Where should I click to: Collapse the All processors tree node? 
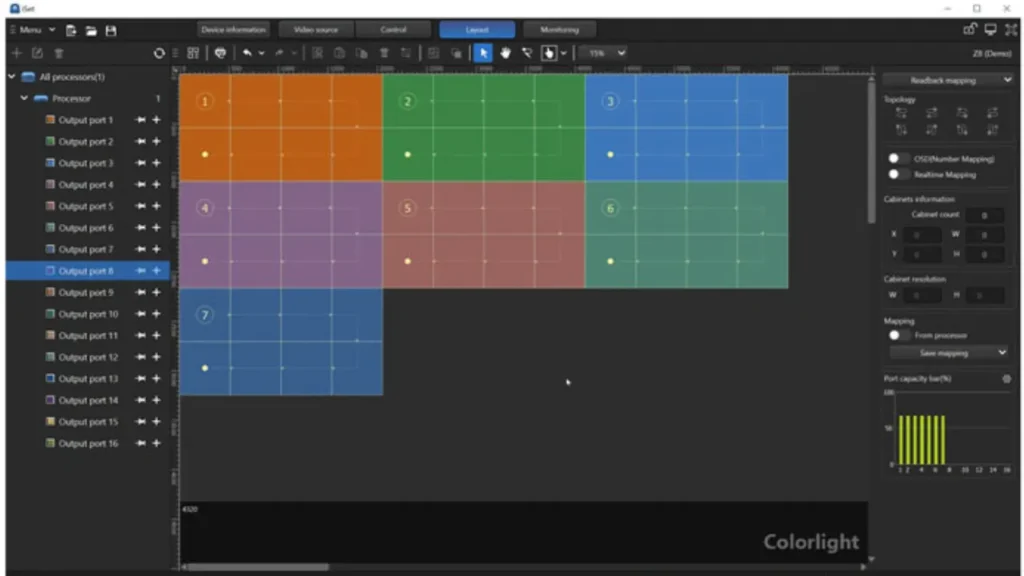click(x=12, y=77)
